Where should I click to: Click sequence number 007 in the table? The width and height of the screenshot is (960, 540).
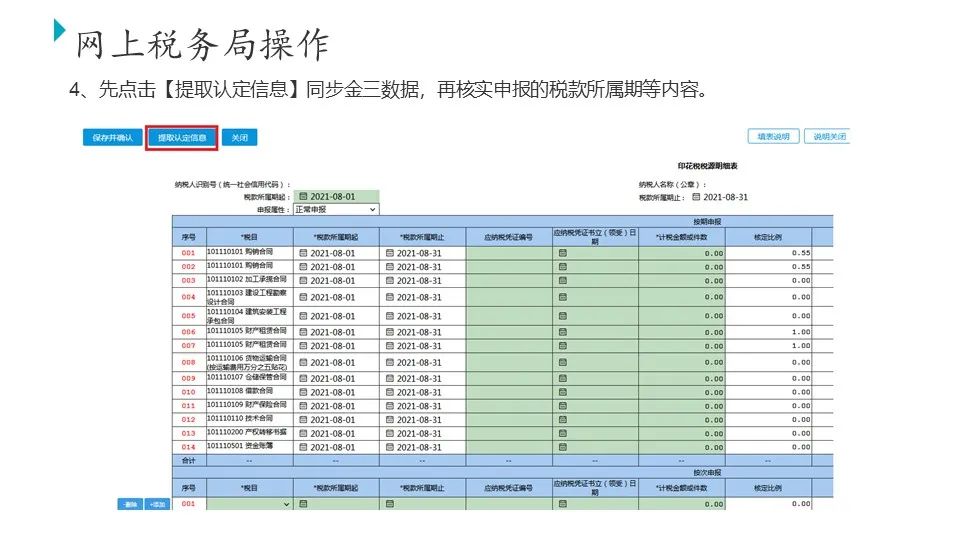tap(189, 346)
